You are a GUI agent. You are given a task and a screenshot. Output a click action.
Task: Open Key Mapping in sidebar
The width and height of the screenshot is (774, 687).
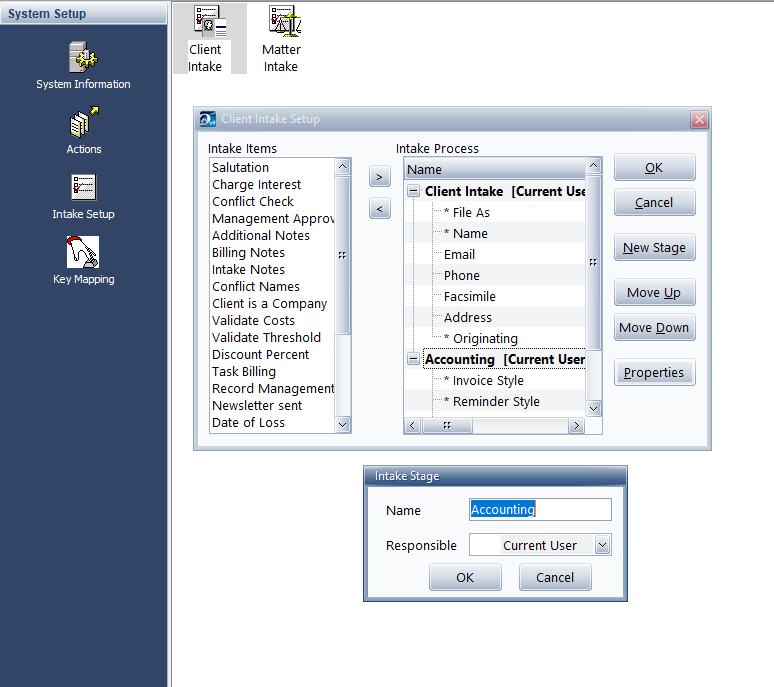(83, 261)
